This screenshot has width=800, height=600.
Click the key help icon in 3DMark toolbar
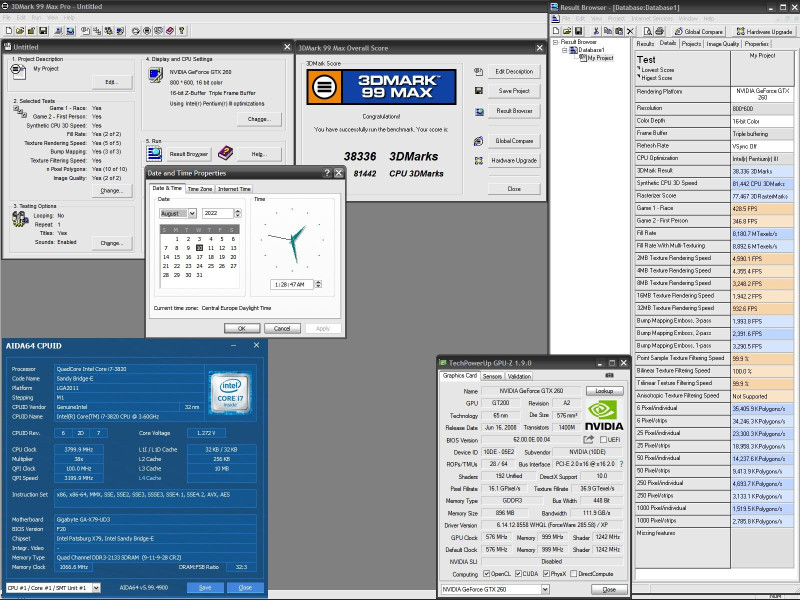click(x=182, y=31)
